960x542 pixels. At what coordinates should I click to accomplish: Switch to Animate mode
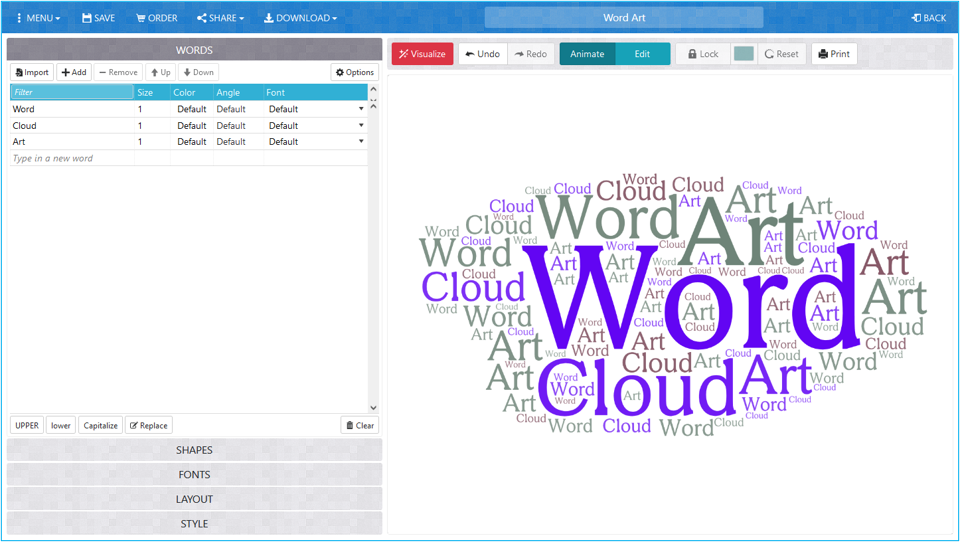(587, 54)
